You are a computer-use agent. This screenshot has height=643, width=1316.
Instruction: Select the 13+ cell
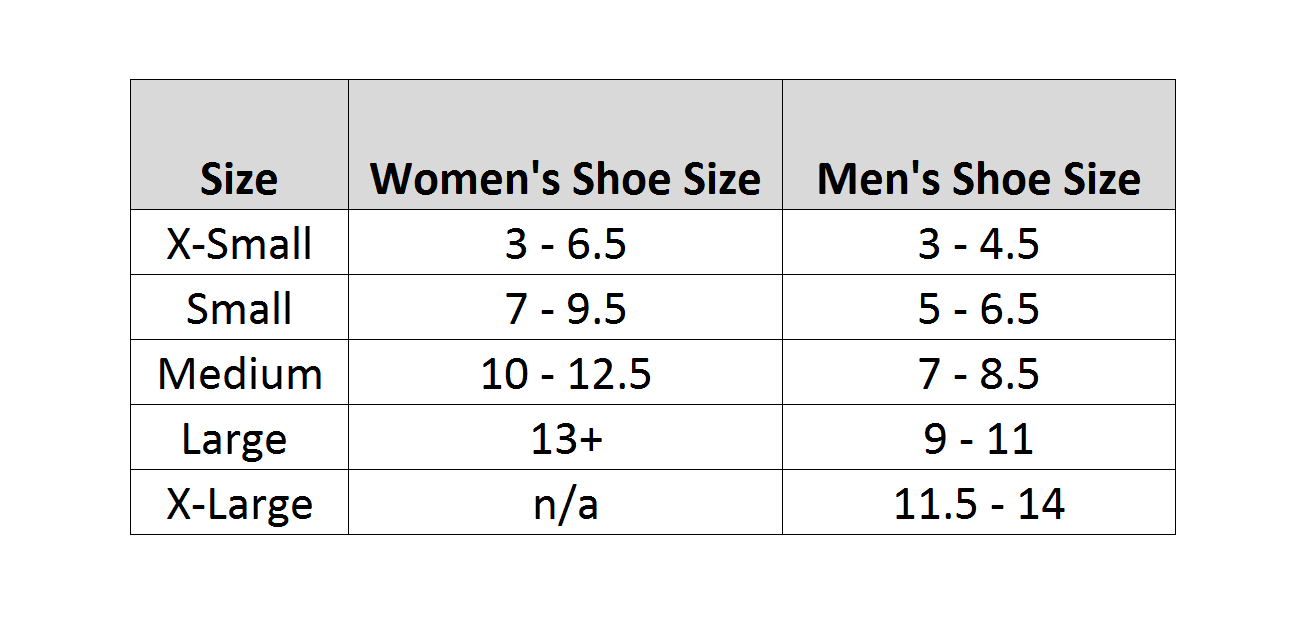(x=565, y=438)
